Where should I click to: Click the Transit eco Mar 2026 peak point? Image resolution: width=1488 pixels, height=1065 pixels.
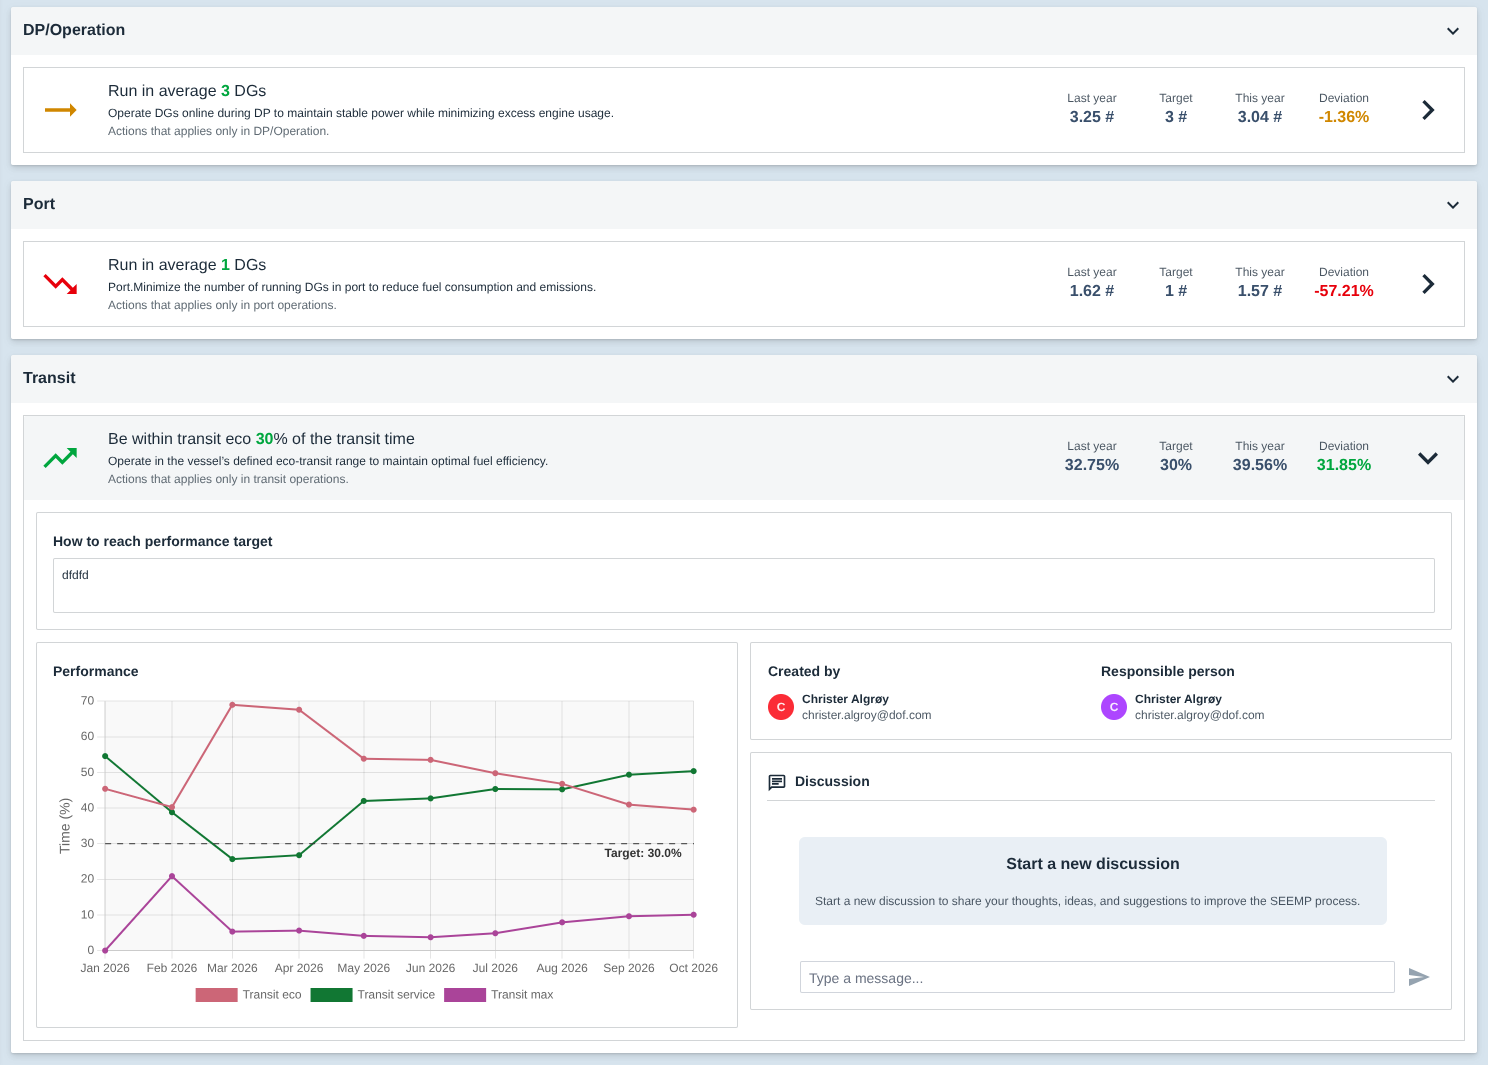coord(232,705)
